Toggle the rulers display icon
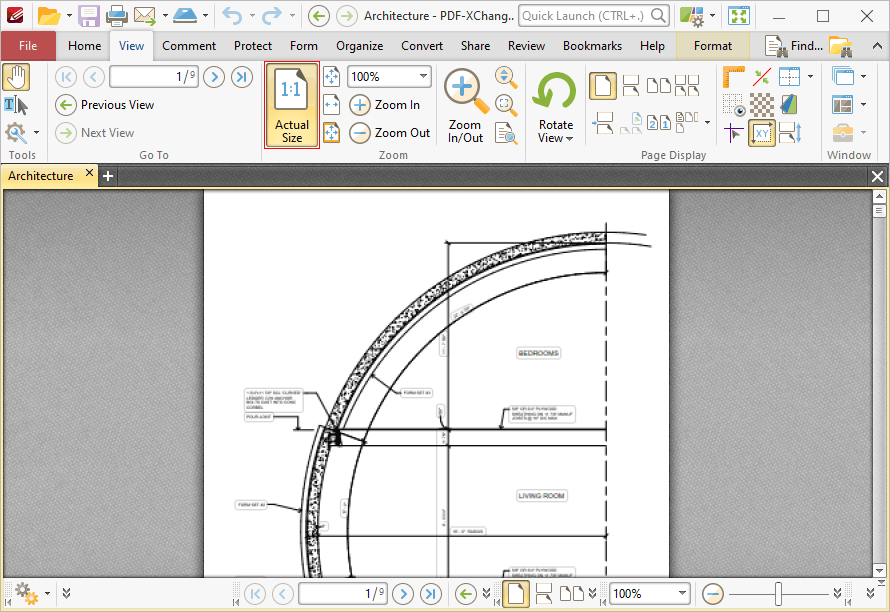Screen dimensions: 890x612 (734, 77)
